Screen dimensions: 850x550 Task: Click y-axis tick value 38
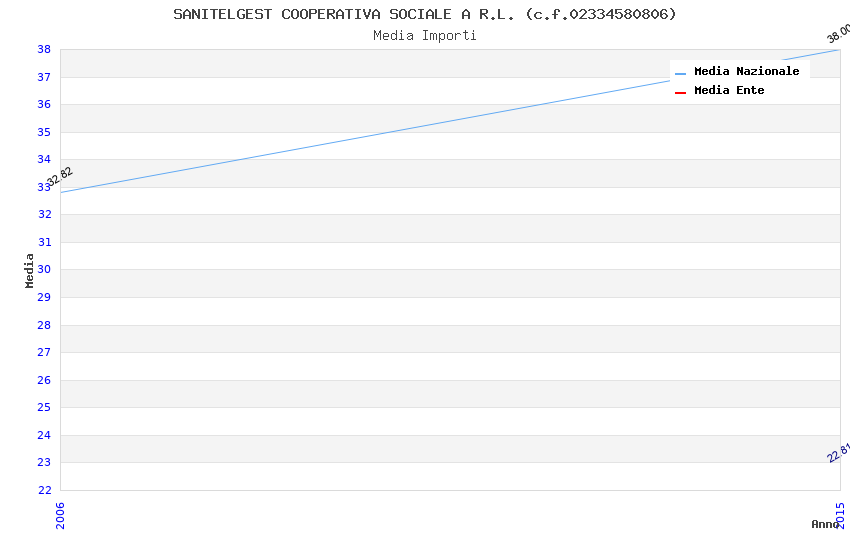click(x=44, y=49)
